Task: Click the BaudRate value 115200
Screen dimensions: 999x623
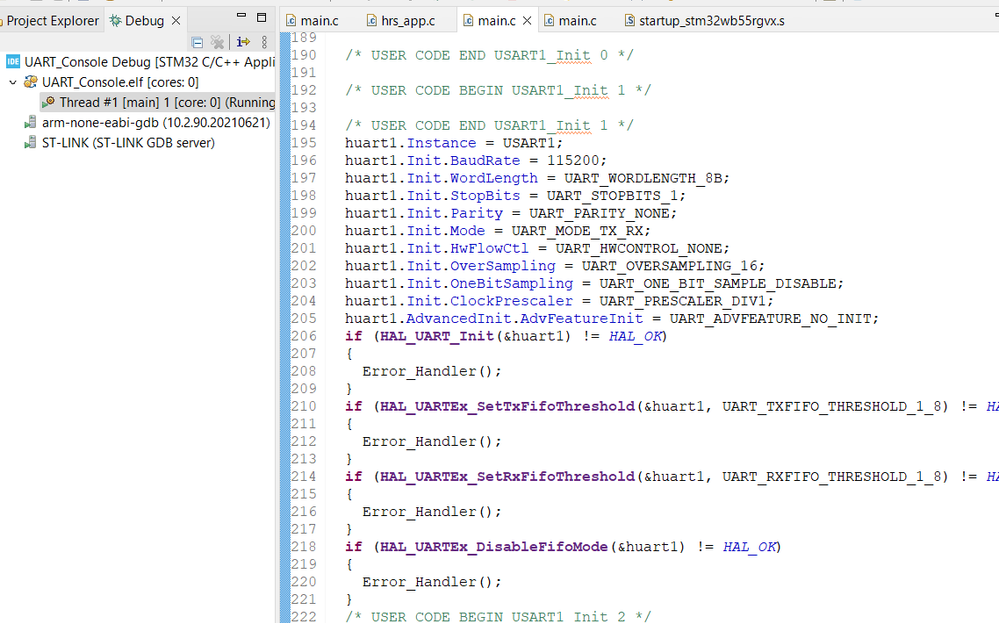Action: (x=572, y=161)
